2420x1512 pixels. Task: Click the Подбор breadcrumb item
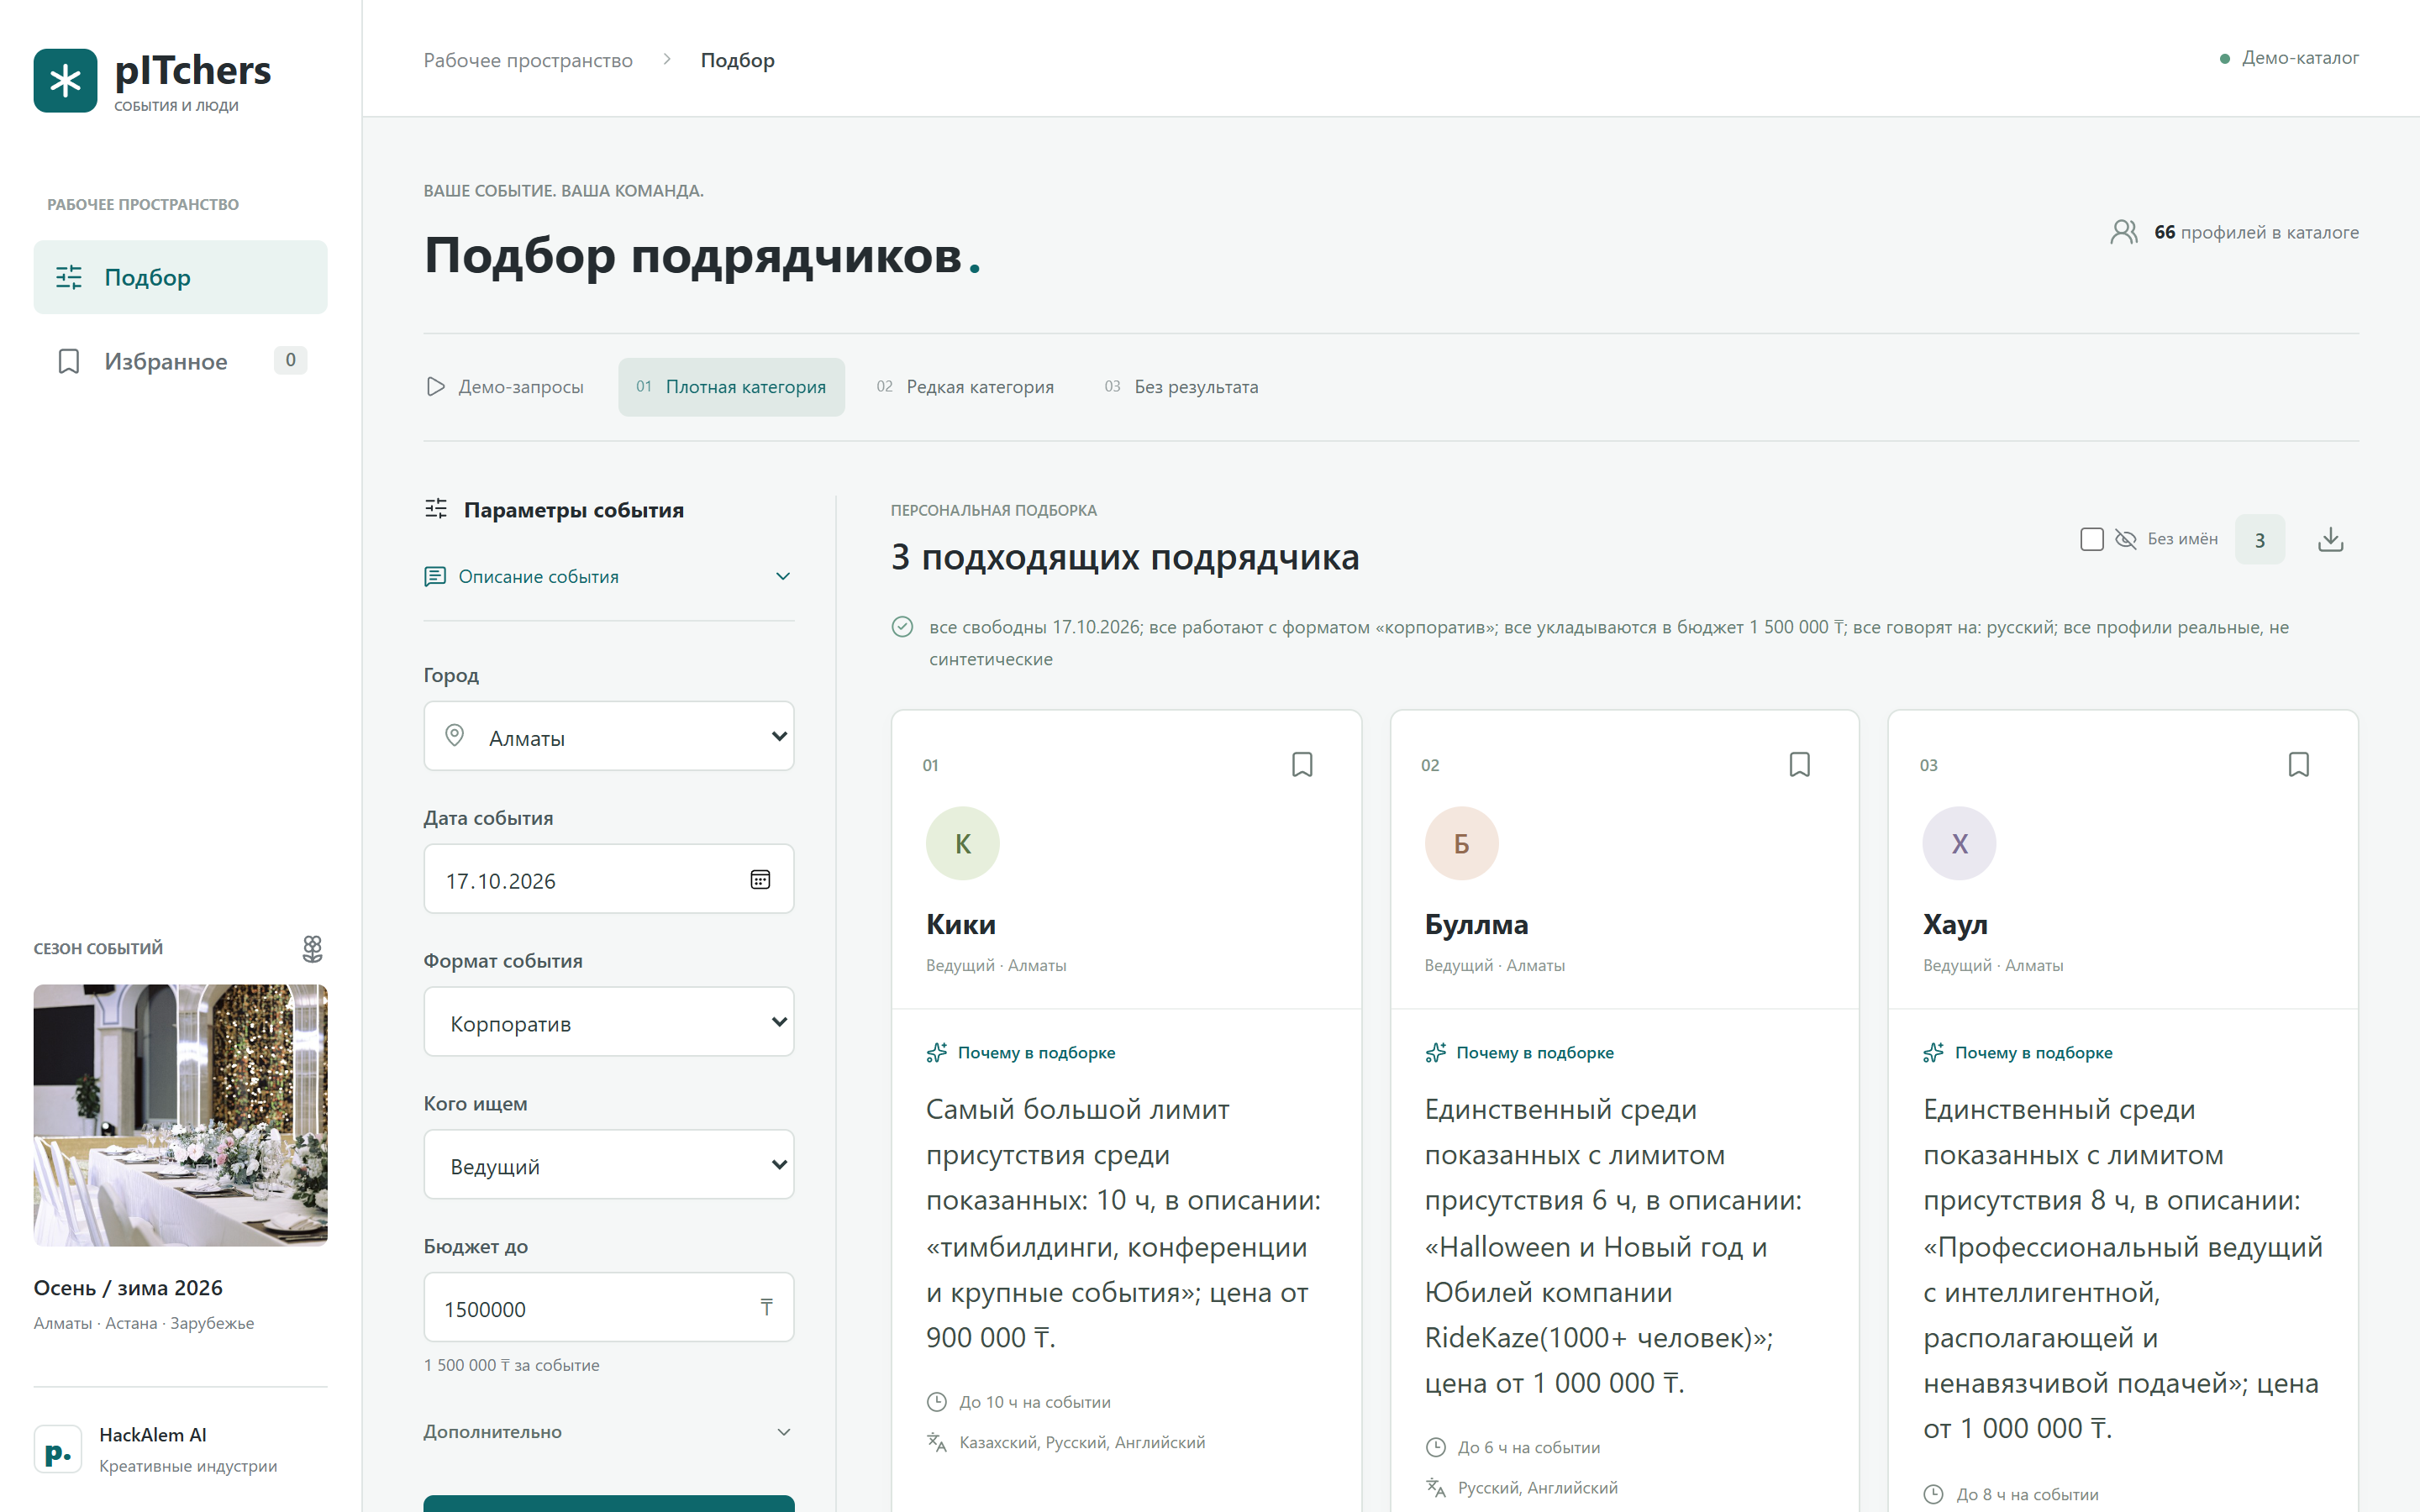click(x=737, y=60)
